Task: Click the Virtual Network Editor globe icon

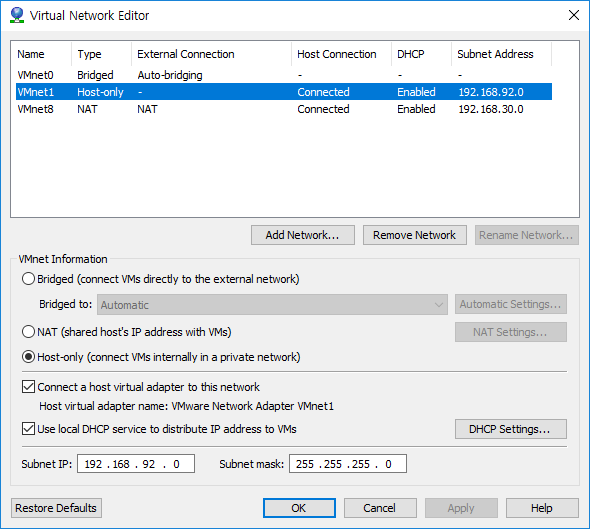Action: point(17,15)
